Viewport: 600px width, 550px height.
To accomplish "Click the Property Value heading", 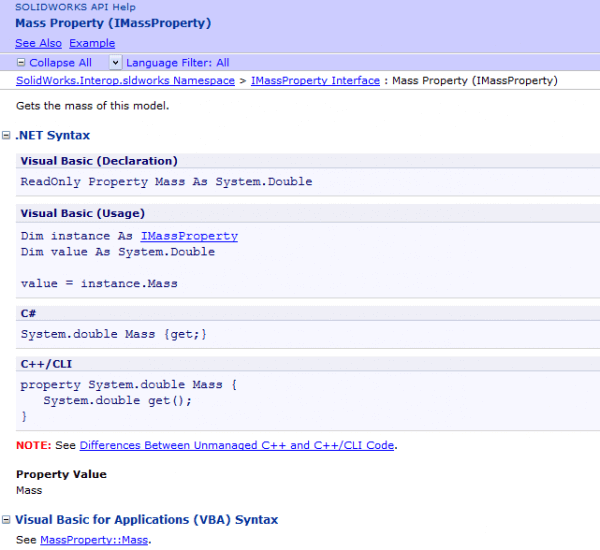I will [61, 474].
